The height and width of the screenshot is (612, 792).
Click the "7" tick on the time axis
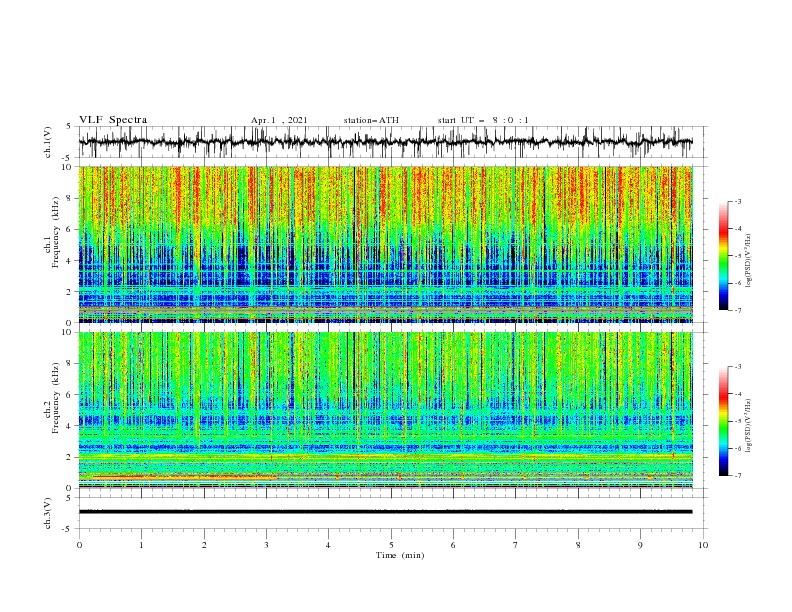point(516,545)
